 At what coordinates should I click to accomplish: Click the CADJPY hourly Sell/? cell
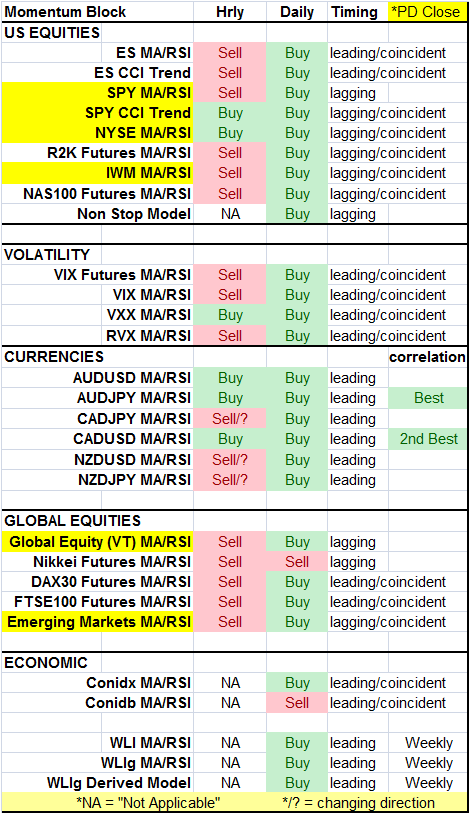[230, 418]
